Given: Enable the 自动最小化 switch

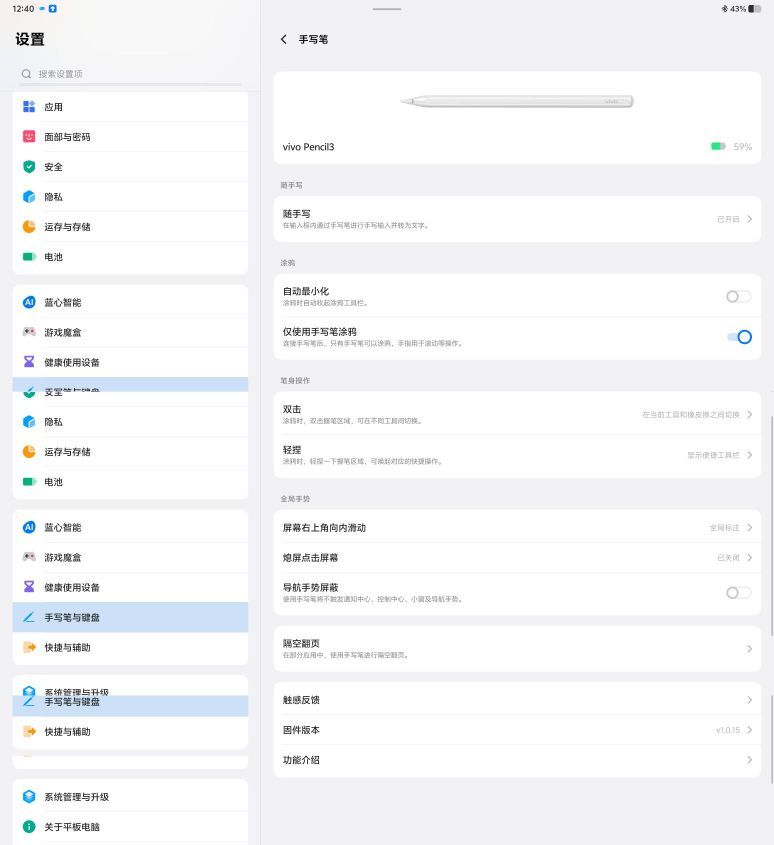Looking at the screenshot, I should pyautogui.click(x=738, y=296).
